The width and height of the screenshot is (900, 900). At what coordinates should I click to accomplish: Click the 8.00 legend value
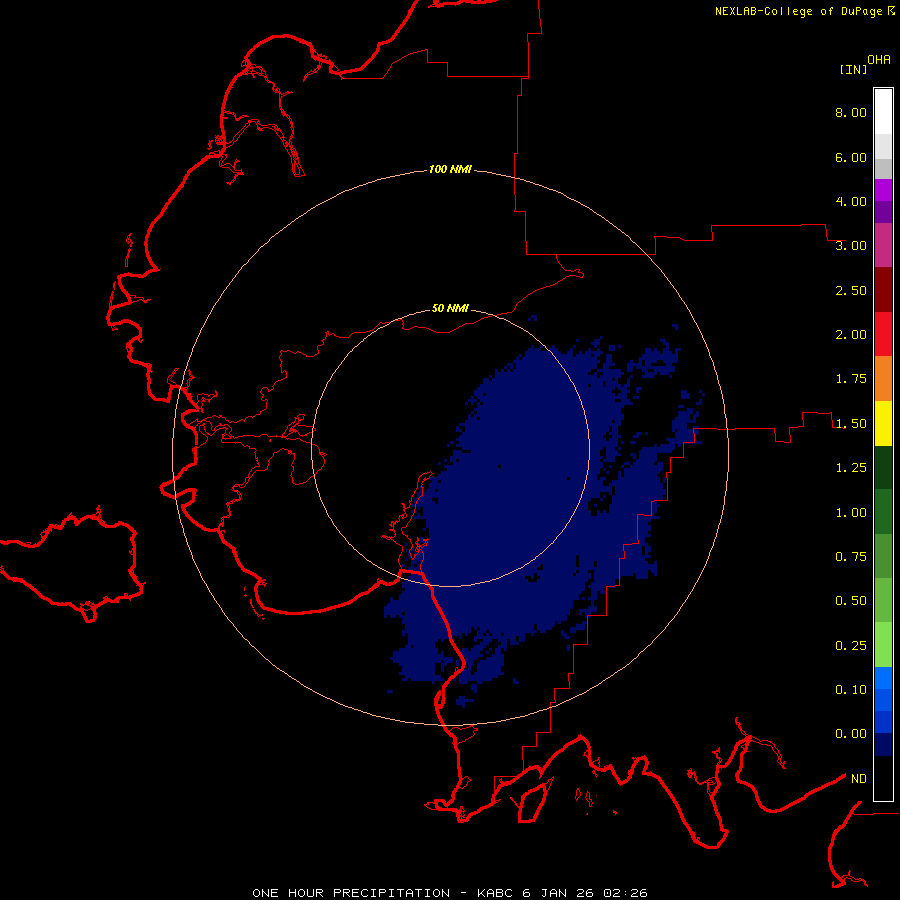tap(851, 112)
